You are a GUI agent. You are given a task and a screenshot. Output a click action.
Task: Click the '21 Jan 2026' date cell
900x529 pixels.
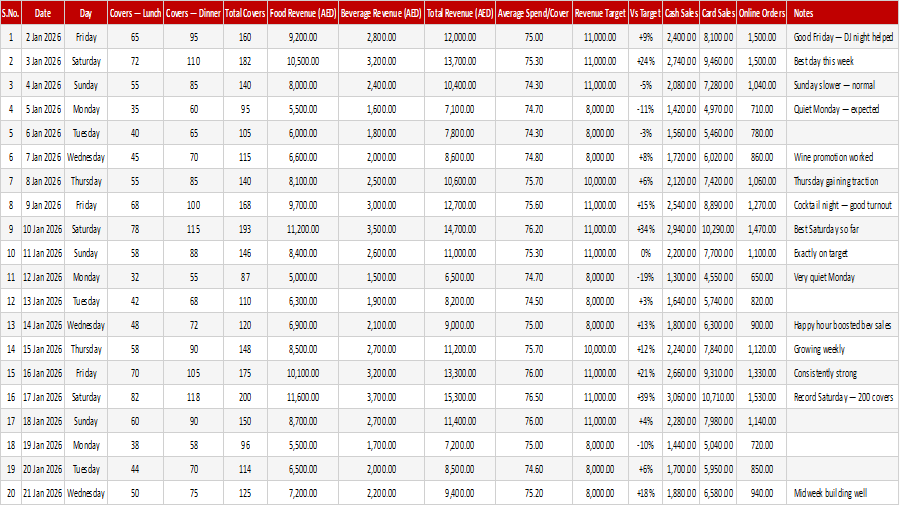[x=43, y=493]
